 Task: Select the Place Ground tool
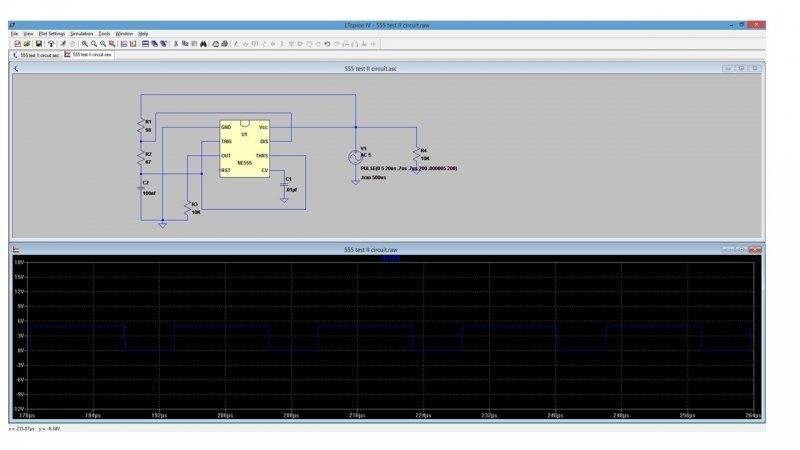pyautogui.click(x=245, y=44)
